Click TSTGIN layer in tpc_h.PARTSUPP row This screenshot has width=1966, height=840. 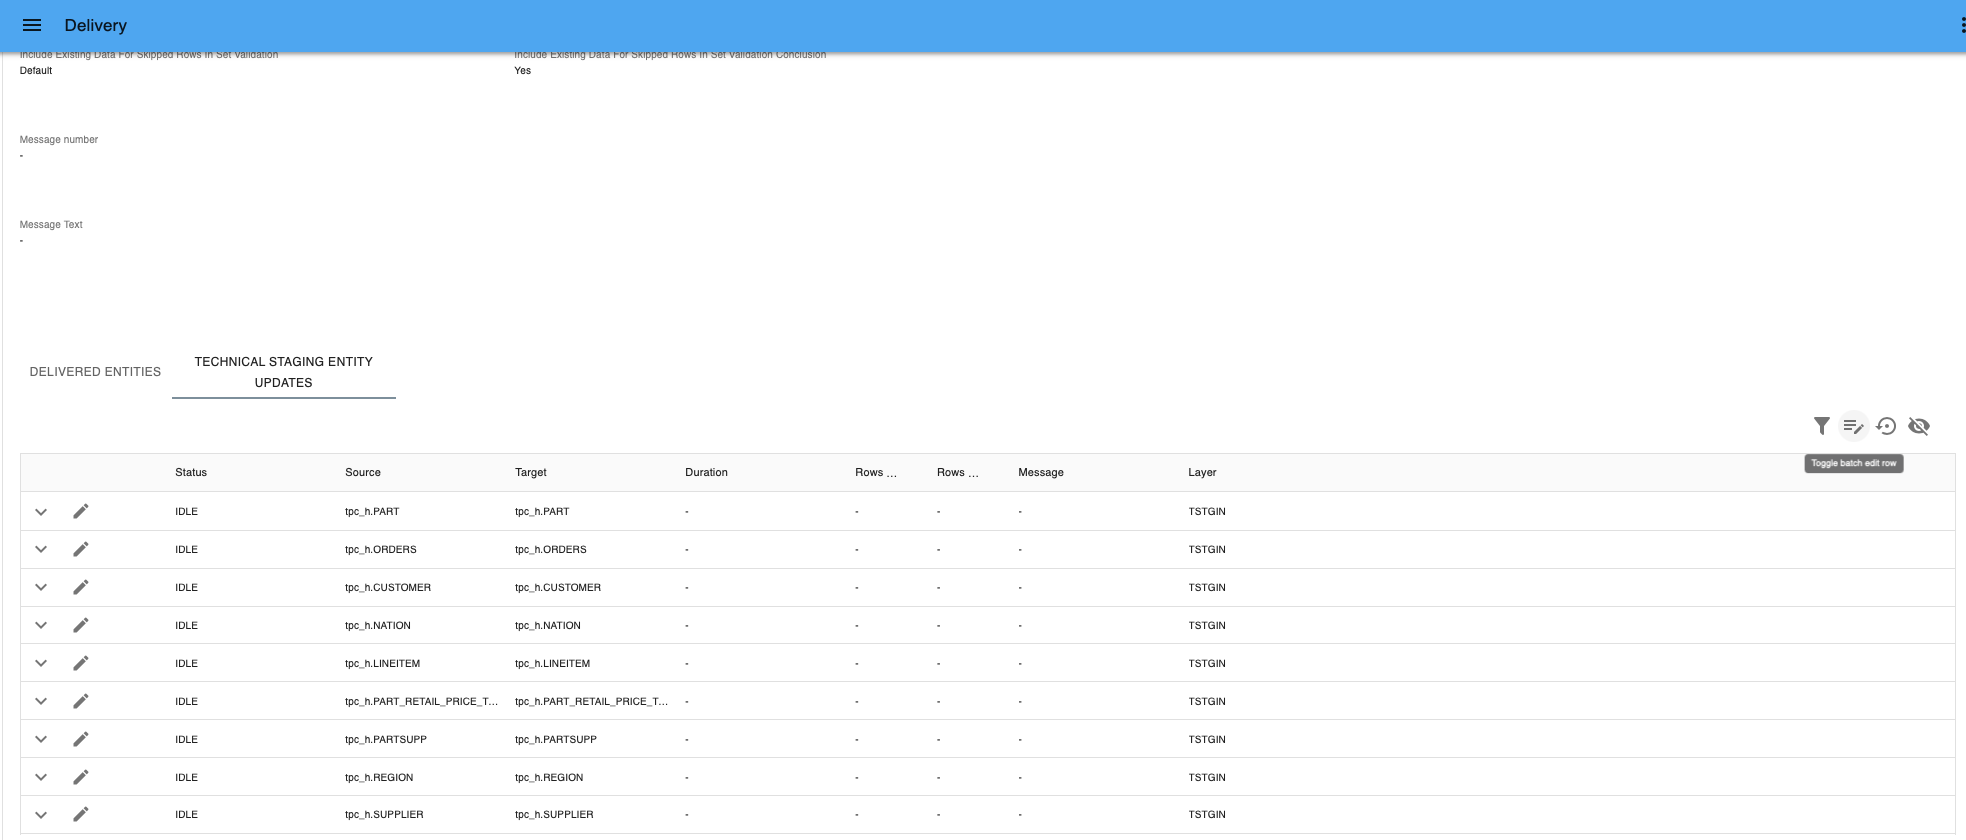point(1207,740)
